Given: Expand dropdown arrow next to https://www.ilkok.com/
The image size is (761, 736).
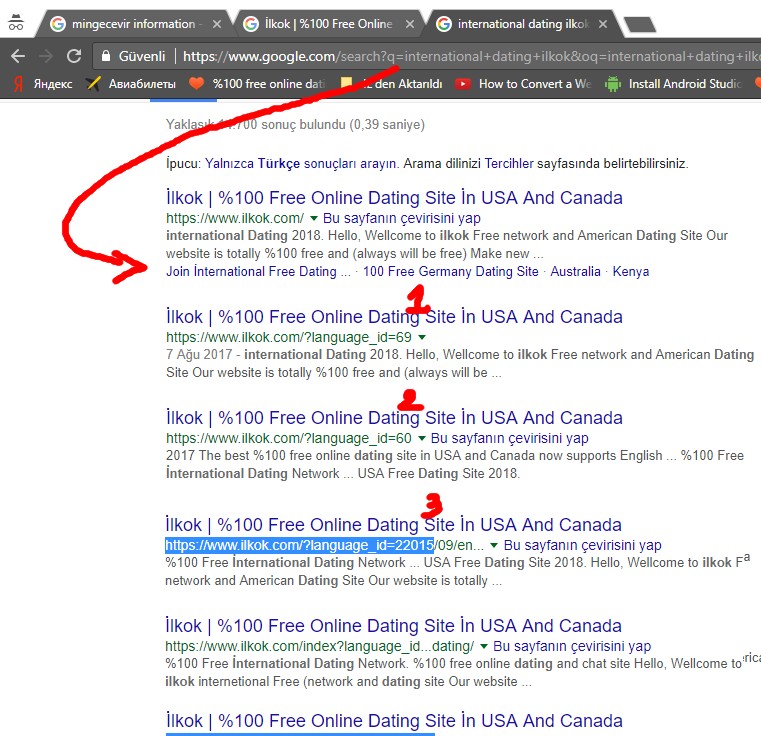Looking at the screenshot, I should (313, 218).
